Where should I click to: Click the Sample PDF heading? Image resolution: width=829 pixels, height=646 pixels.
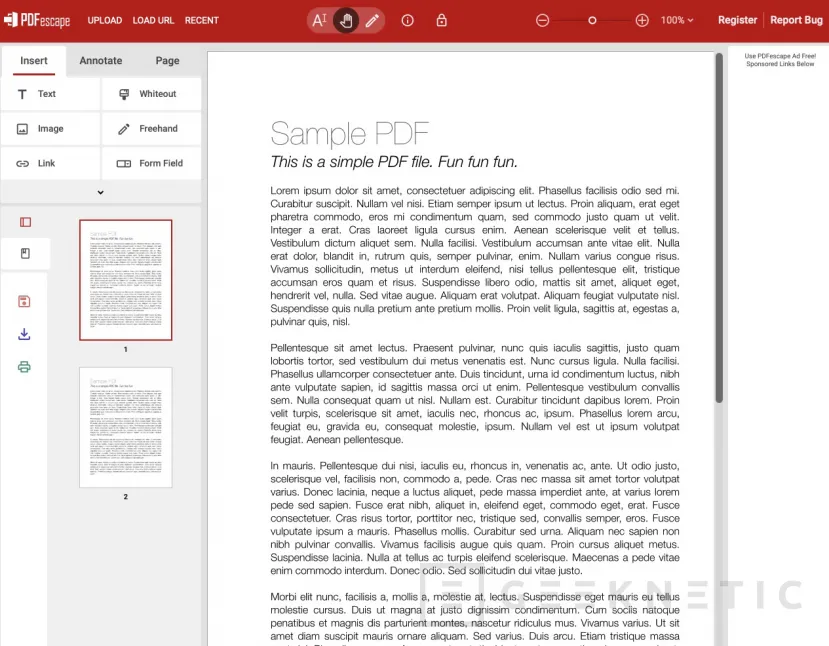(349, 133)
